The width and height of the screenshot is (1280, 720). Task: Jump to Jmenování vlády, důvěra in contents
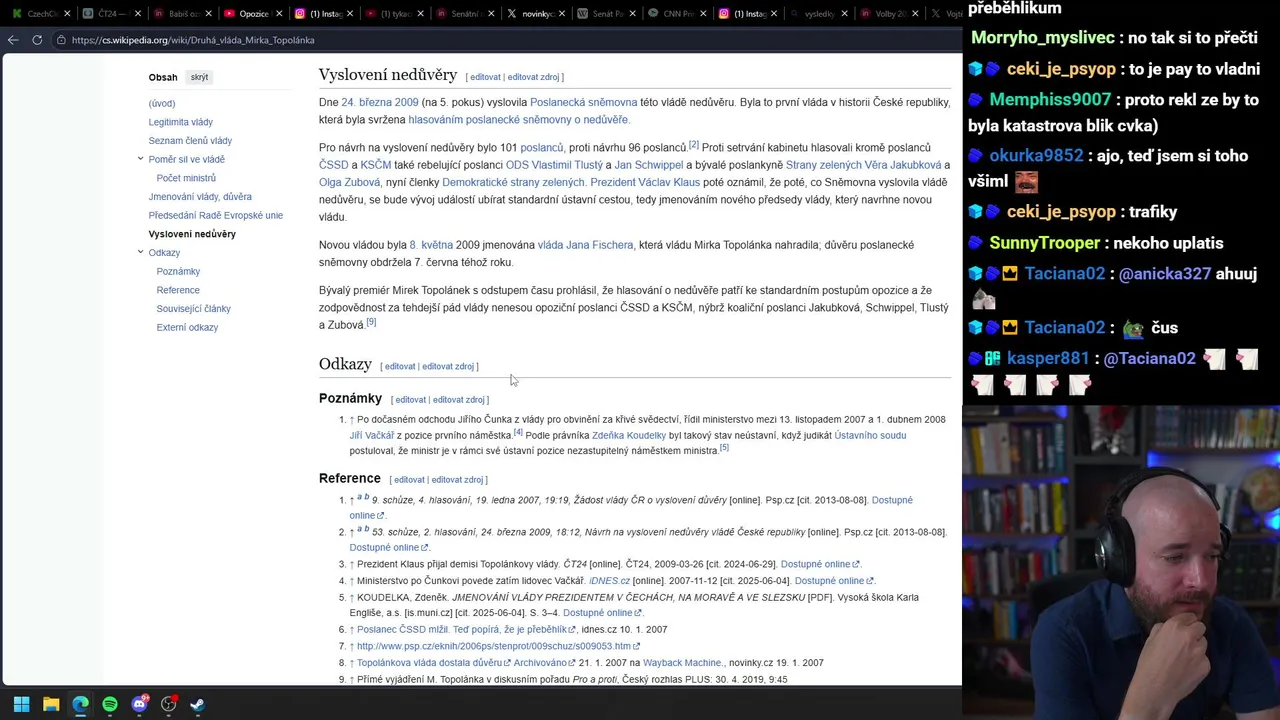[x=200, y=197]
